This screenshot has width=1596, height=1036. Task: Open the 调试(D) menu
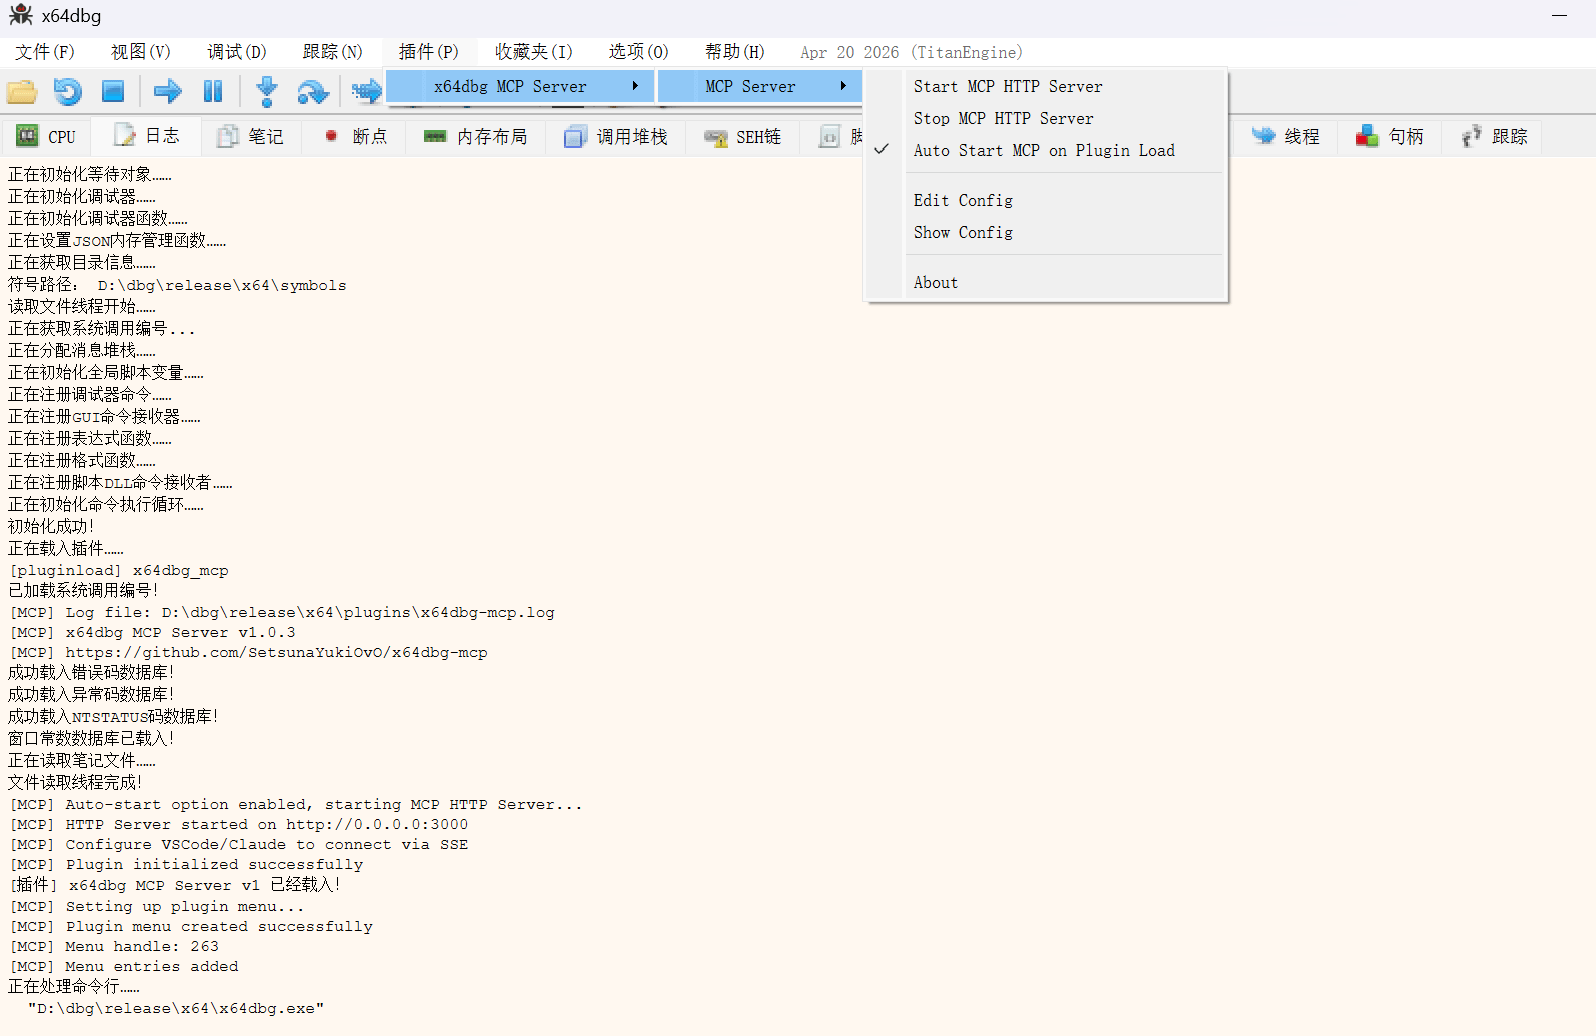[237, 52]
